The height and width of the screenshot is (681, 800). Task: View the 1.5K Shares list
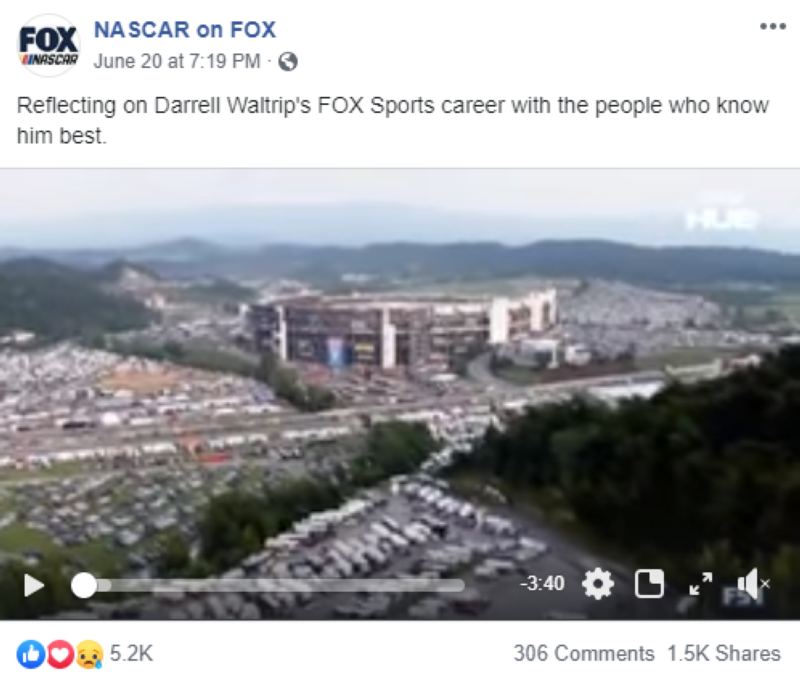click(724, 653)
